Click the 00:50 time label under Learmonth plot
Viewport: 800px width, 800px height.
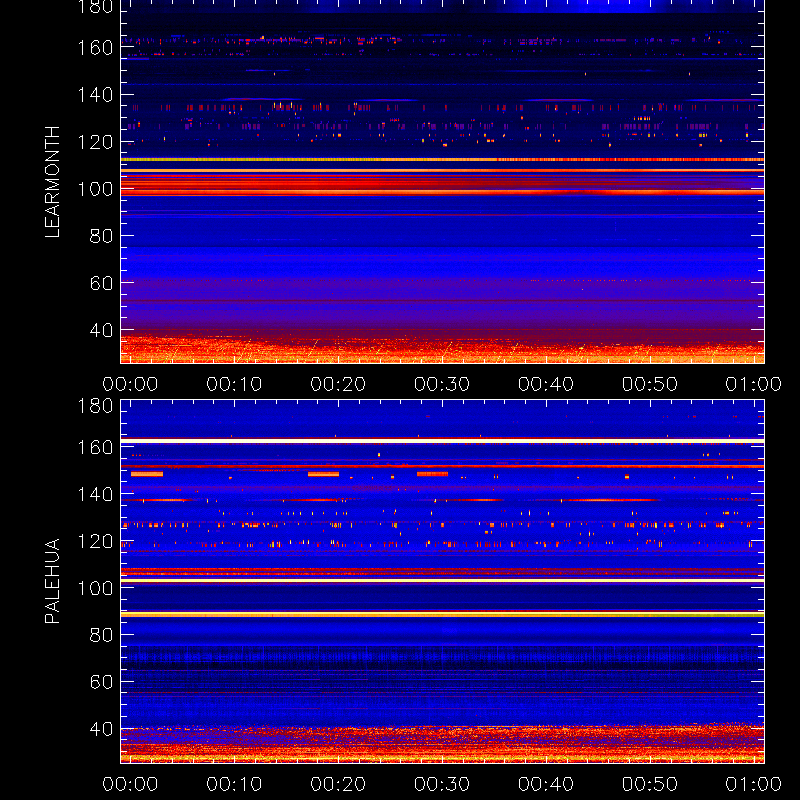pyautogui.click(x=649, y=384)
